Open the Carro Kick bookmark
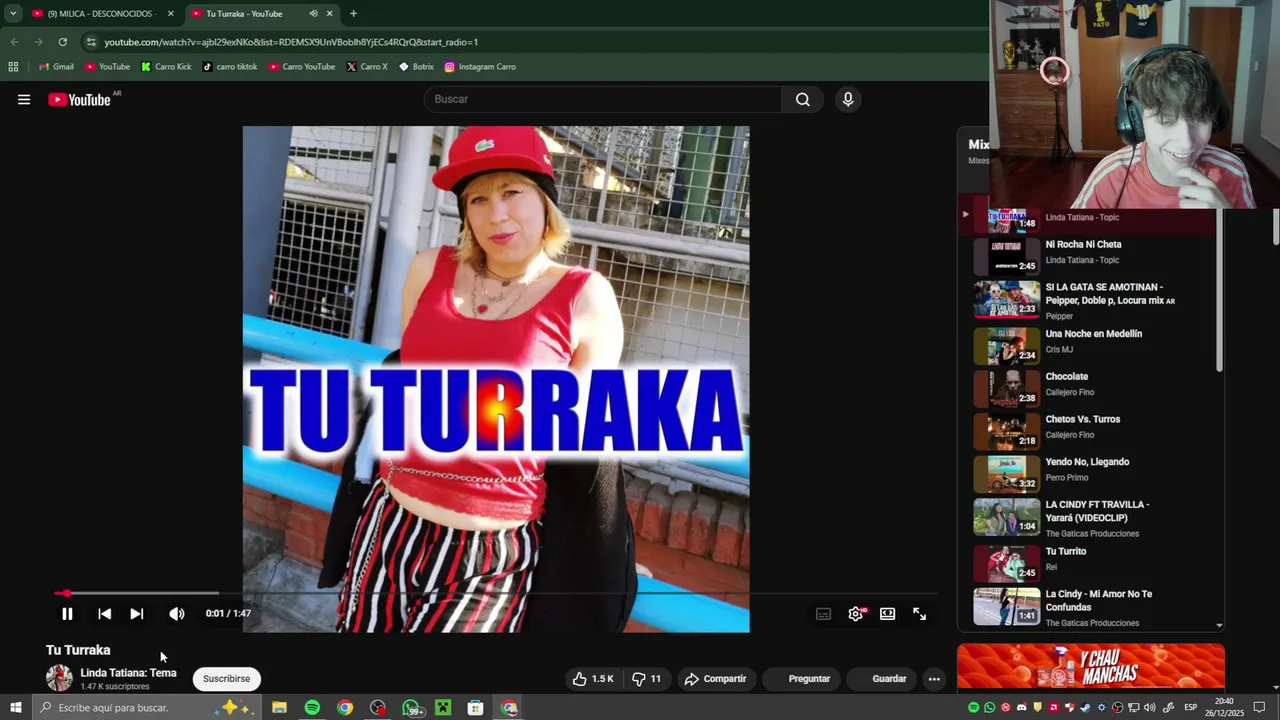 coord(166,67)
